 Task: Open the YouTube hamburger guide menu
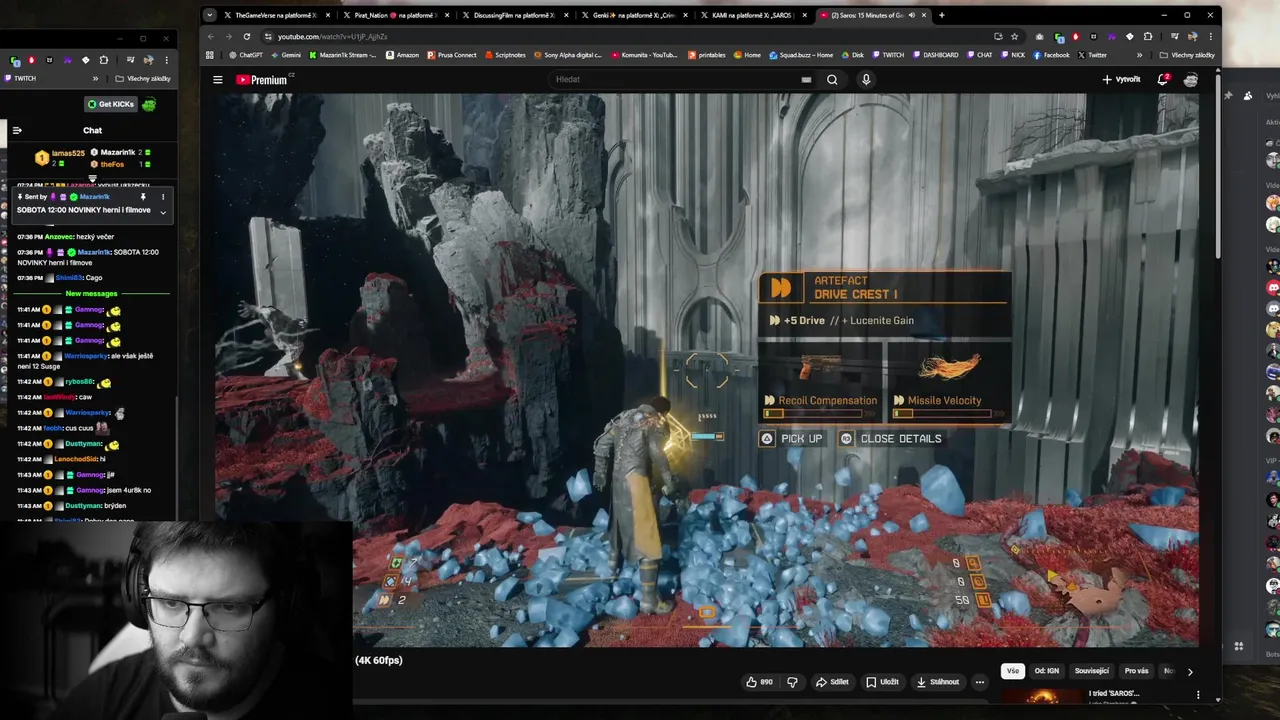click(218, 80)
